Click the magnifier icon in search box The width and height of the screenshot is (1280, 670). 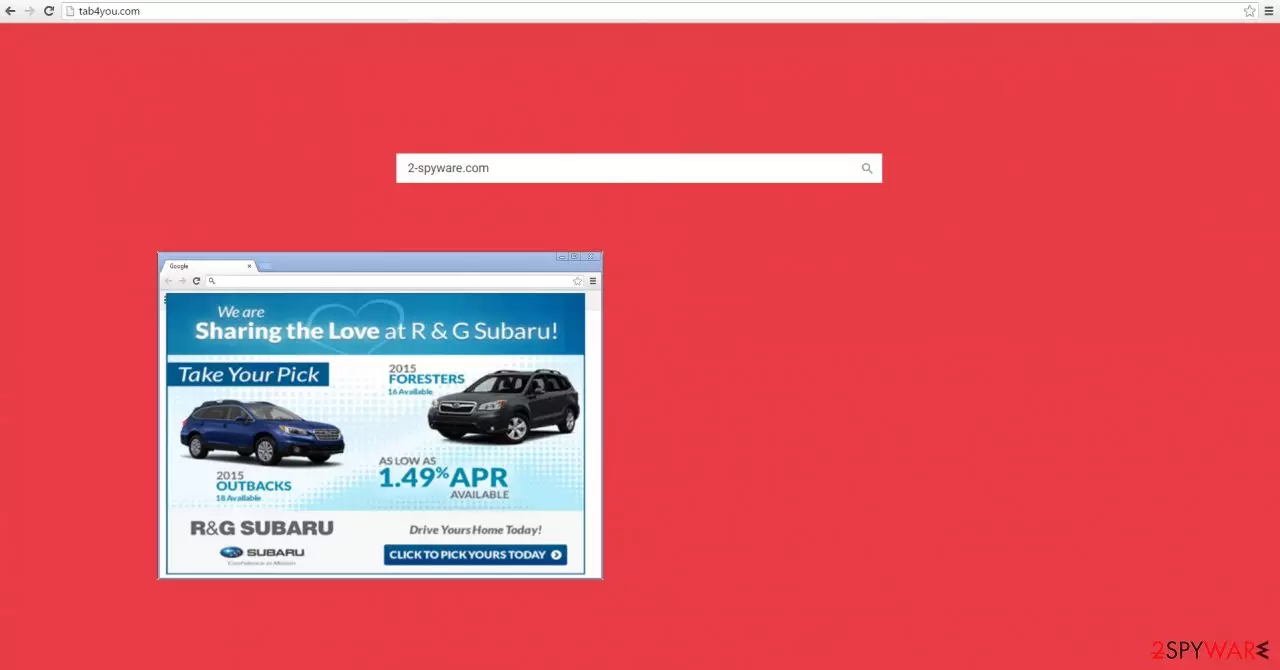point(867,168)
